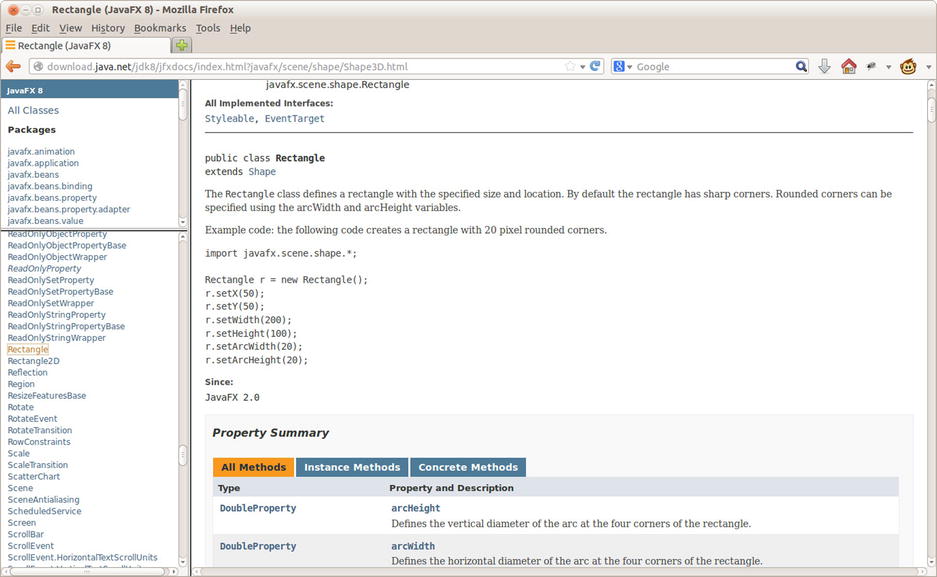Select Rectangle2D in the class list
Screen dimensions: 937x577
tap(33, 361)
